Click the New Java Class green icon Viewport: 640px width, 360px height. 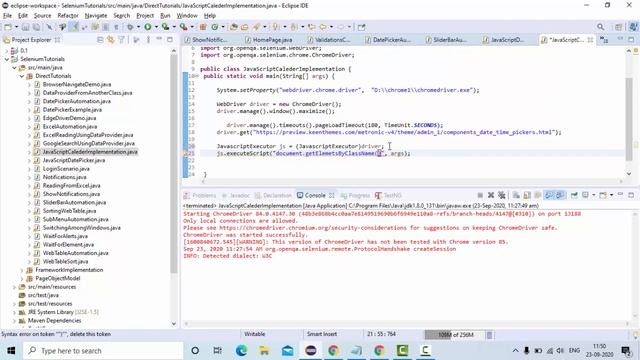point(214,27)
